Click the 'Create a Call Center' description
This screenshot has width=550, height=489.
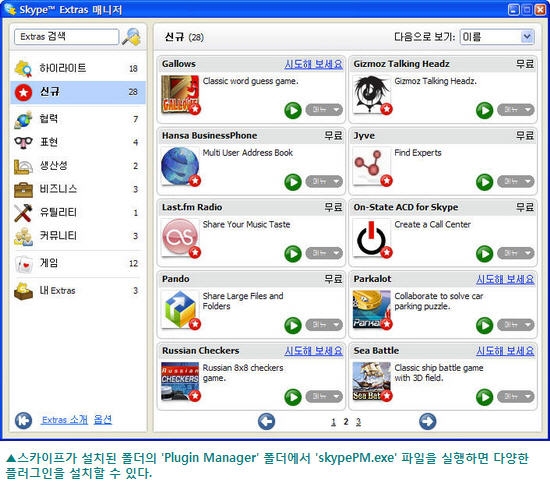pos(432,225)
